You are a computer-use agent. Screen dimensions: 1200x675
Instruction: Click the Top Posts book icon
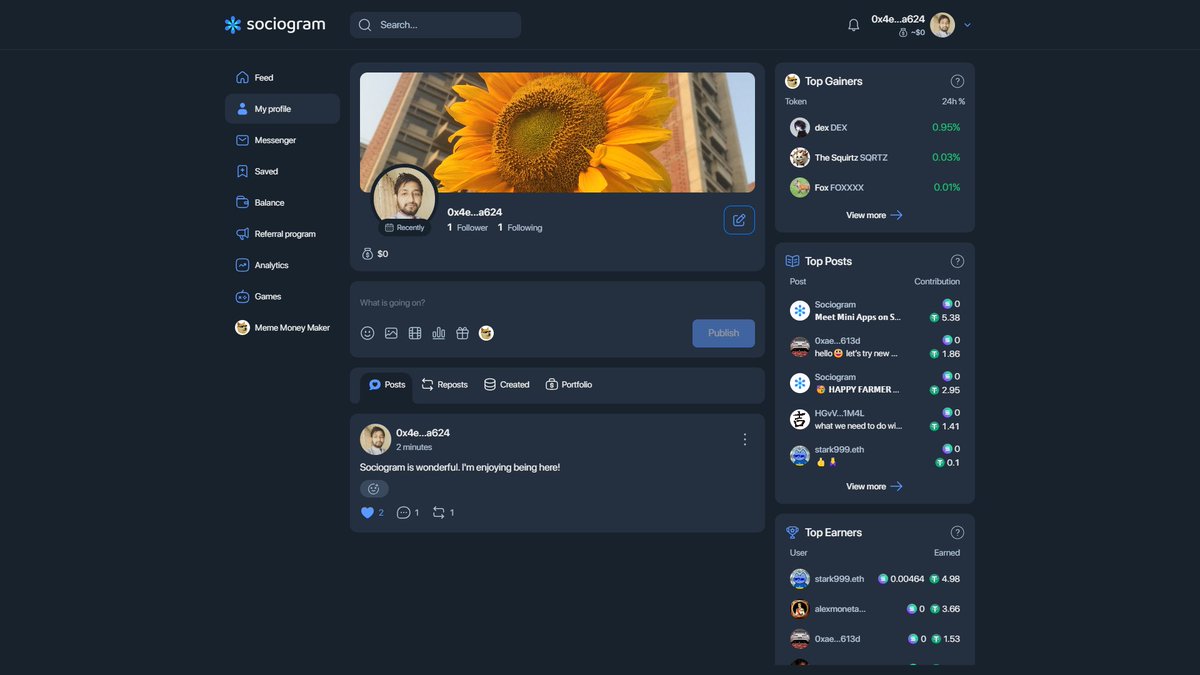tap(792, 261)
